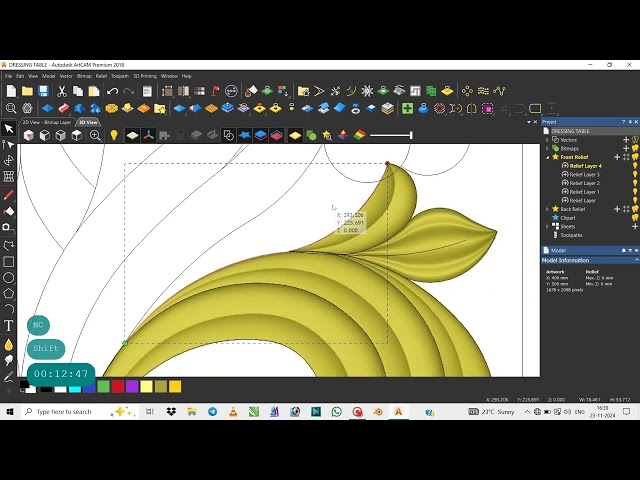Expand the Vectors tree node
This screenshot has width=640, height=480.
[x=547, y=140]
